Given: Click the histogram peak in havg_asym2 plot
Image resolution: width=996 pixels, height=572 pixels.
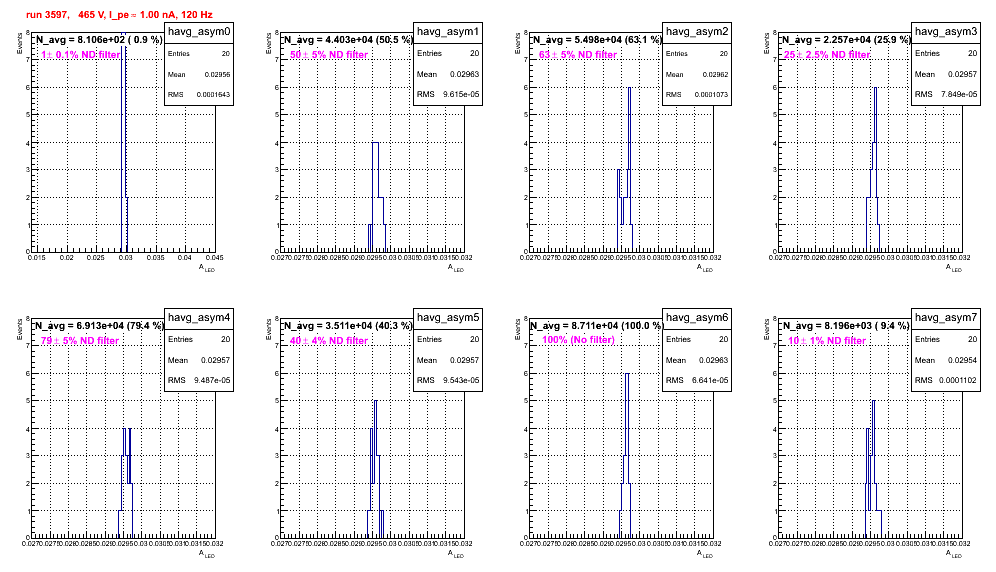Looking at the screenshot, I should pos(629,88).
